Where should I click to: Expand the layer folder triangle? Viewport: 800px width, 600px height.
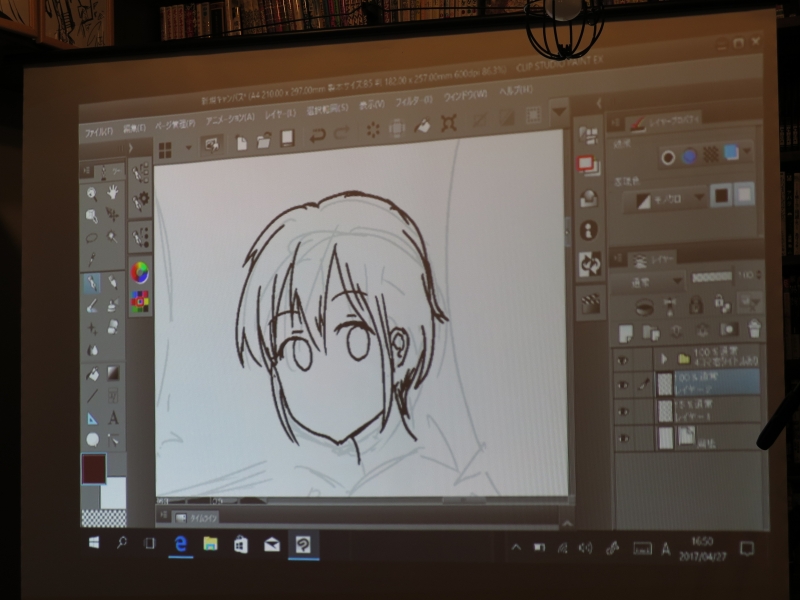point(664,359)
